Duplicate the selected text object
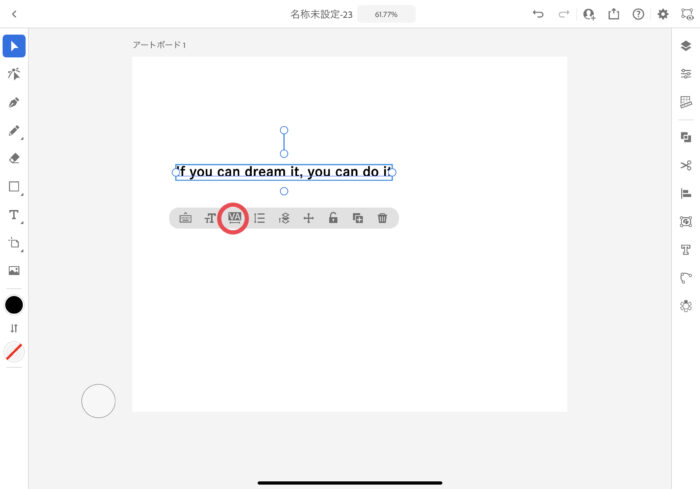Image resolution: width=700 pixels, height=489 pixels. 358,218
